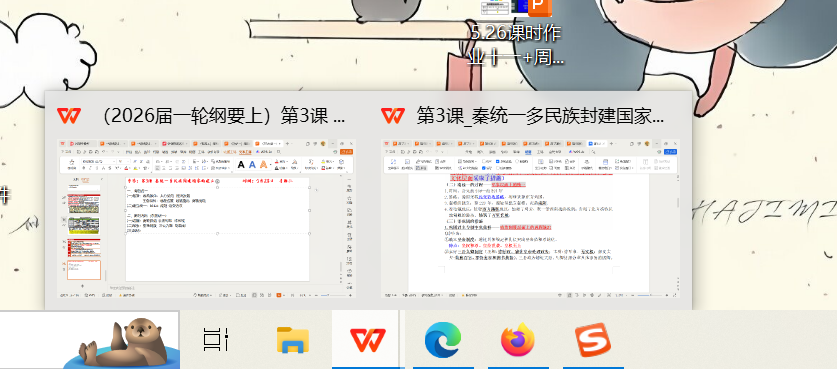Open File Explorer from the taskbar
Screen dimensions: 837x369
click(x=293, y=340)
